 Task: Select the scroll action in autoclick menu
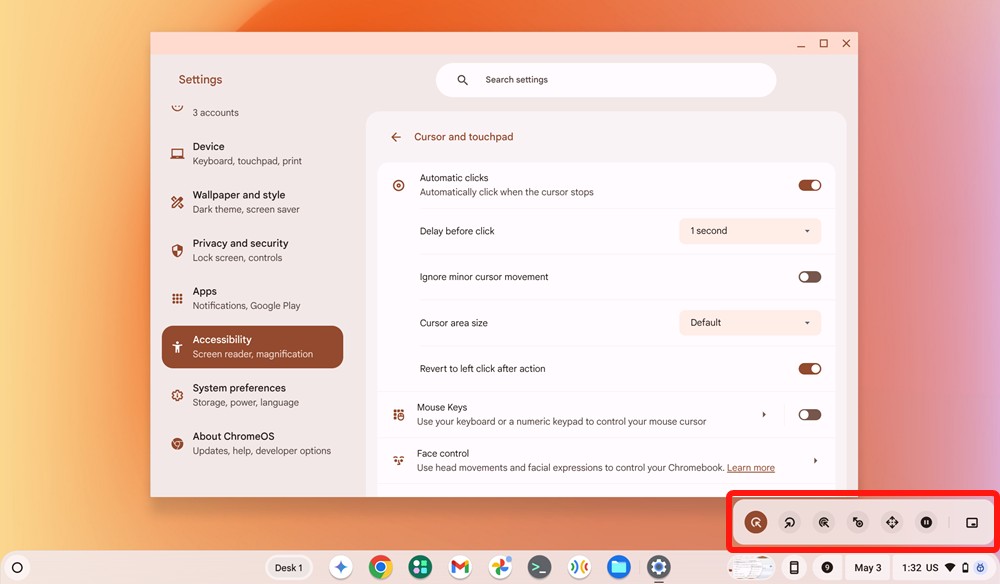point(891,521)
